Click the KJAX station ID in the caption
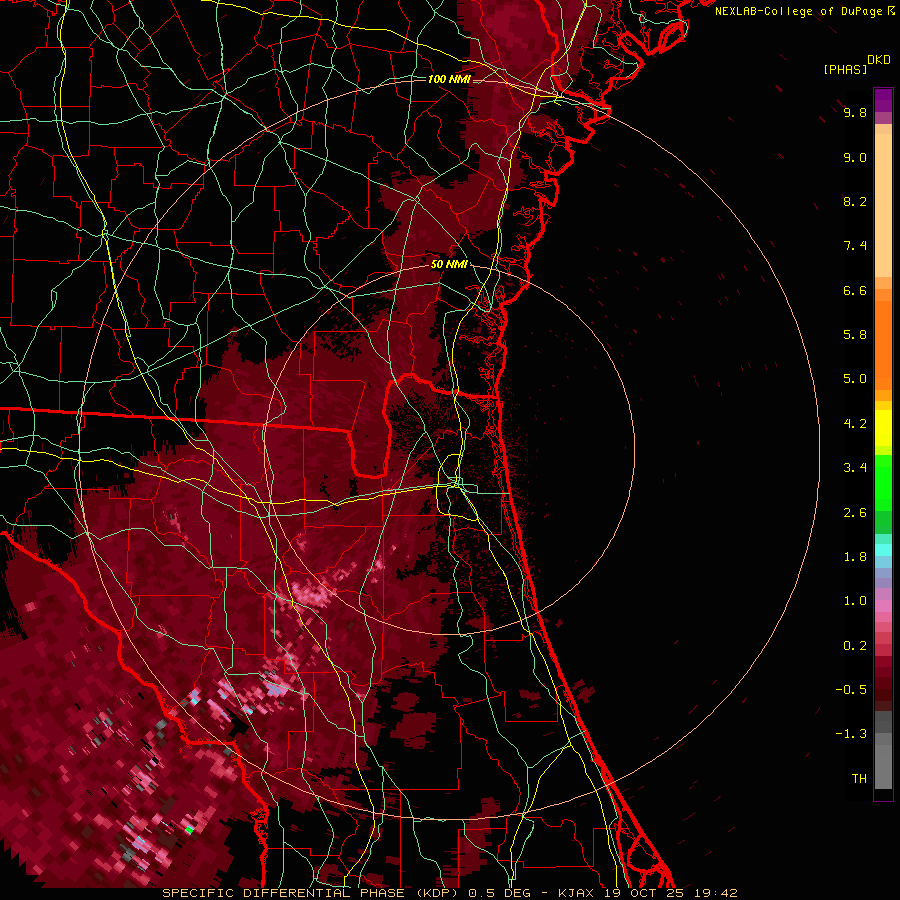900x900 pixels. click(x=576, y=893)
